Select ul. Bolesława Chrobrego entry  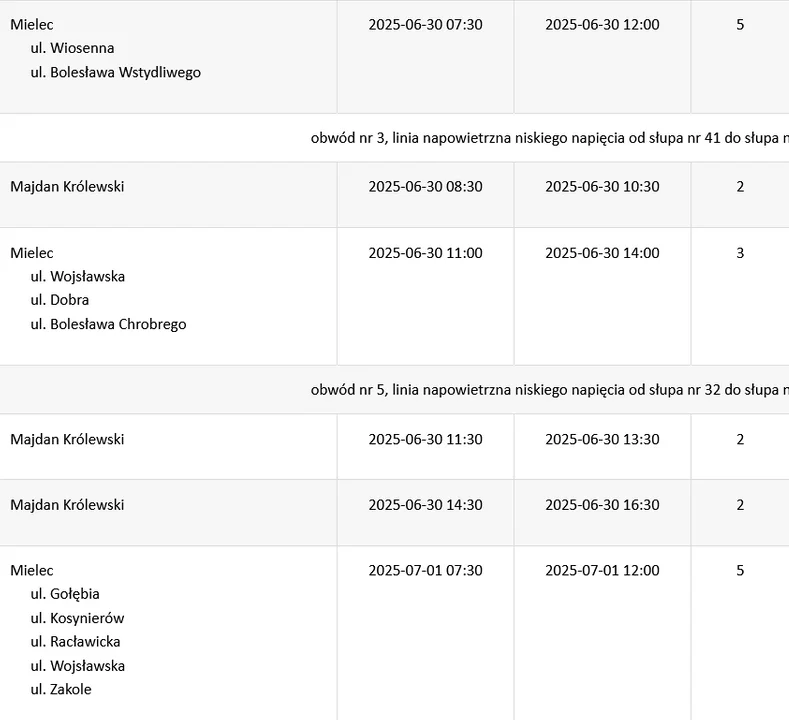[109, 324]
